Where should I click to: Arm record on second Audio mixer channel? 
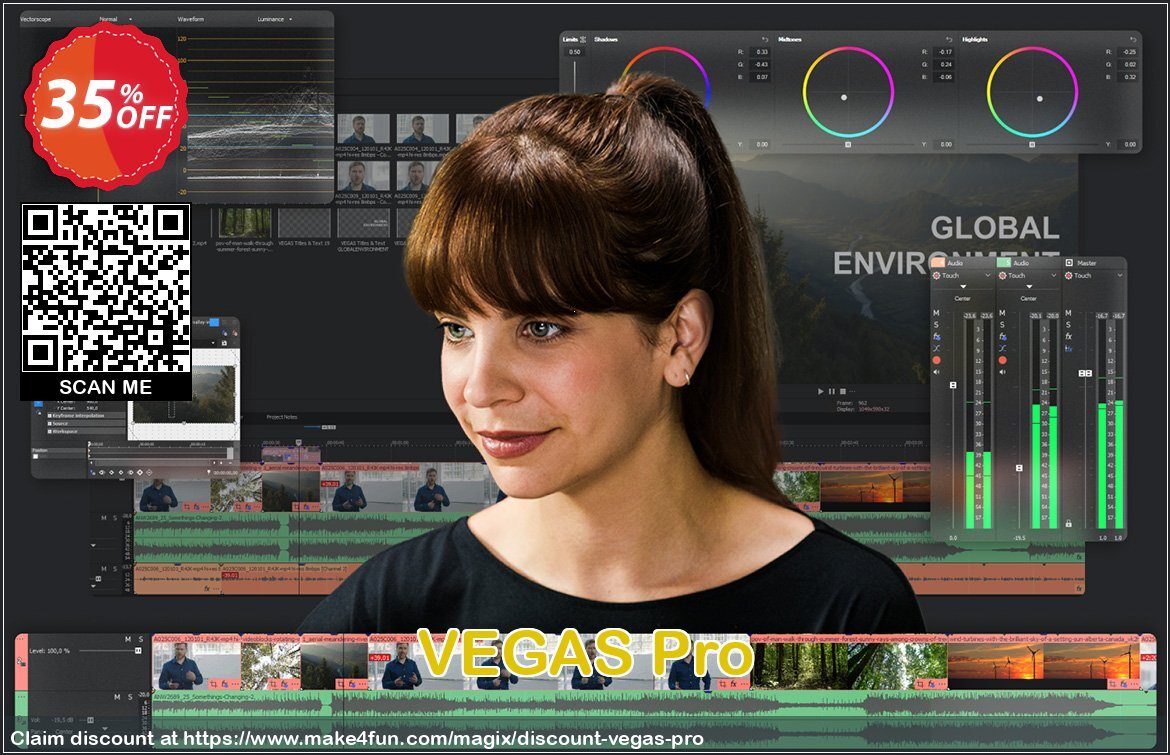pyautogui.click(x=1002, y=360)
